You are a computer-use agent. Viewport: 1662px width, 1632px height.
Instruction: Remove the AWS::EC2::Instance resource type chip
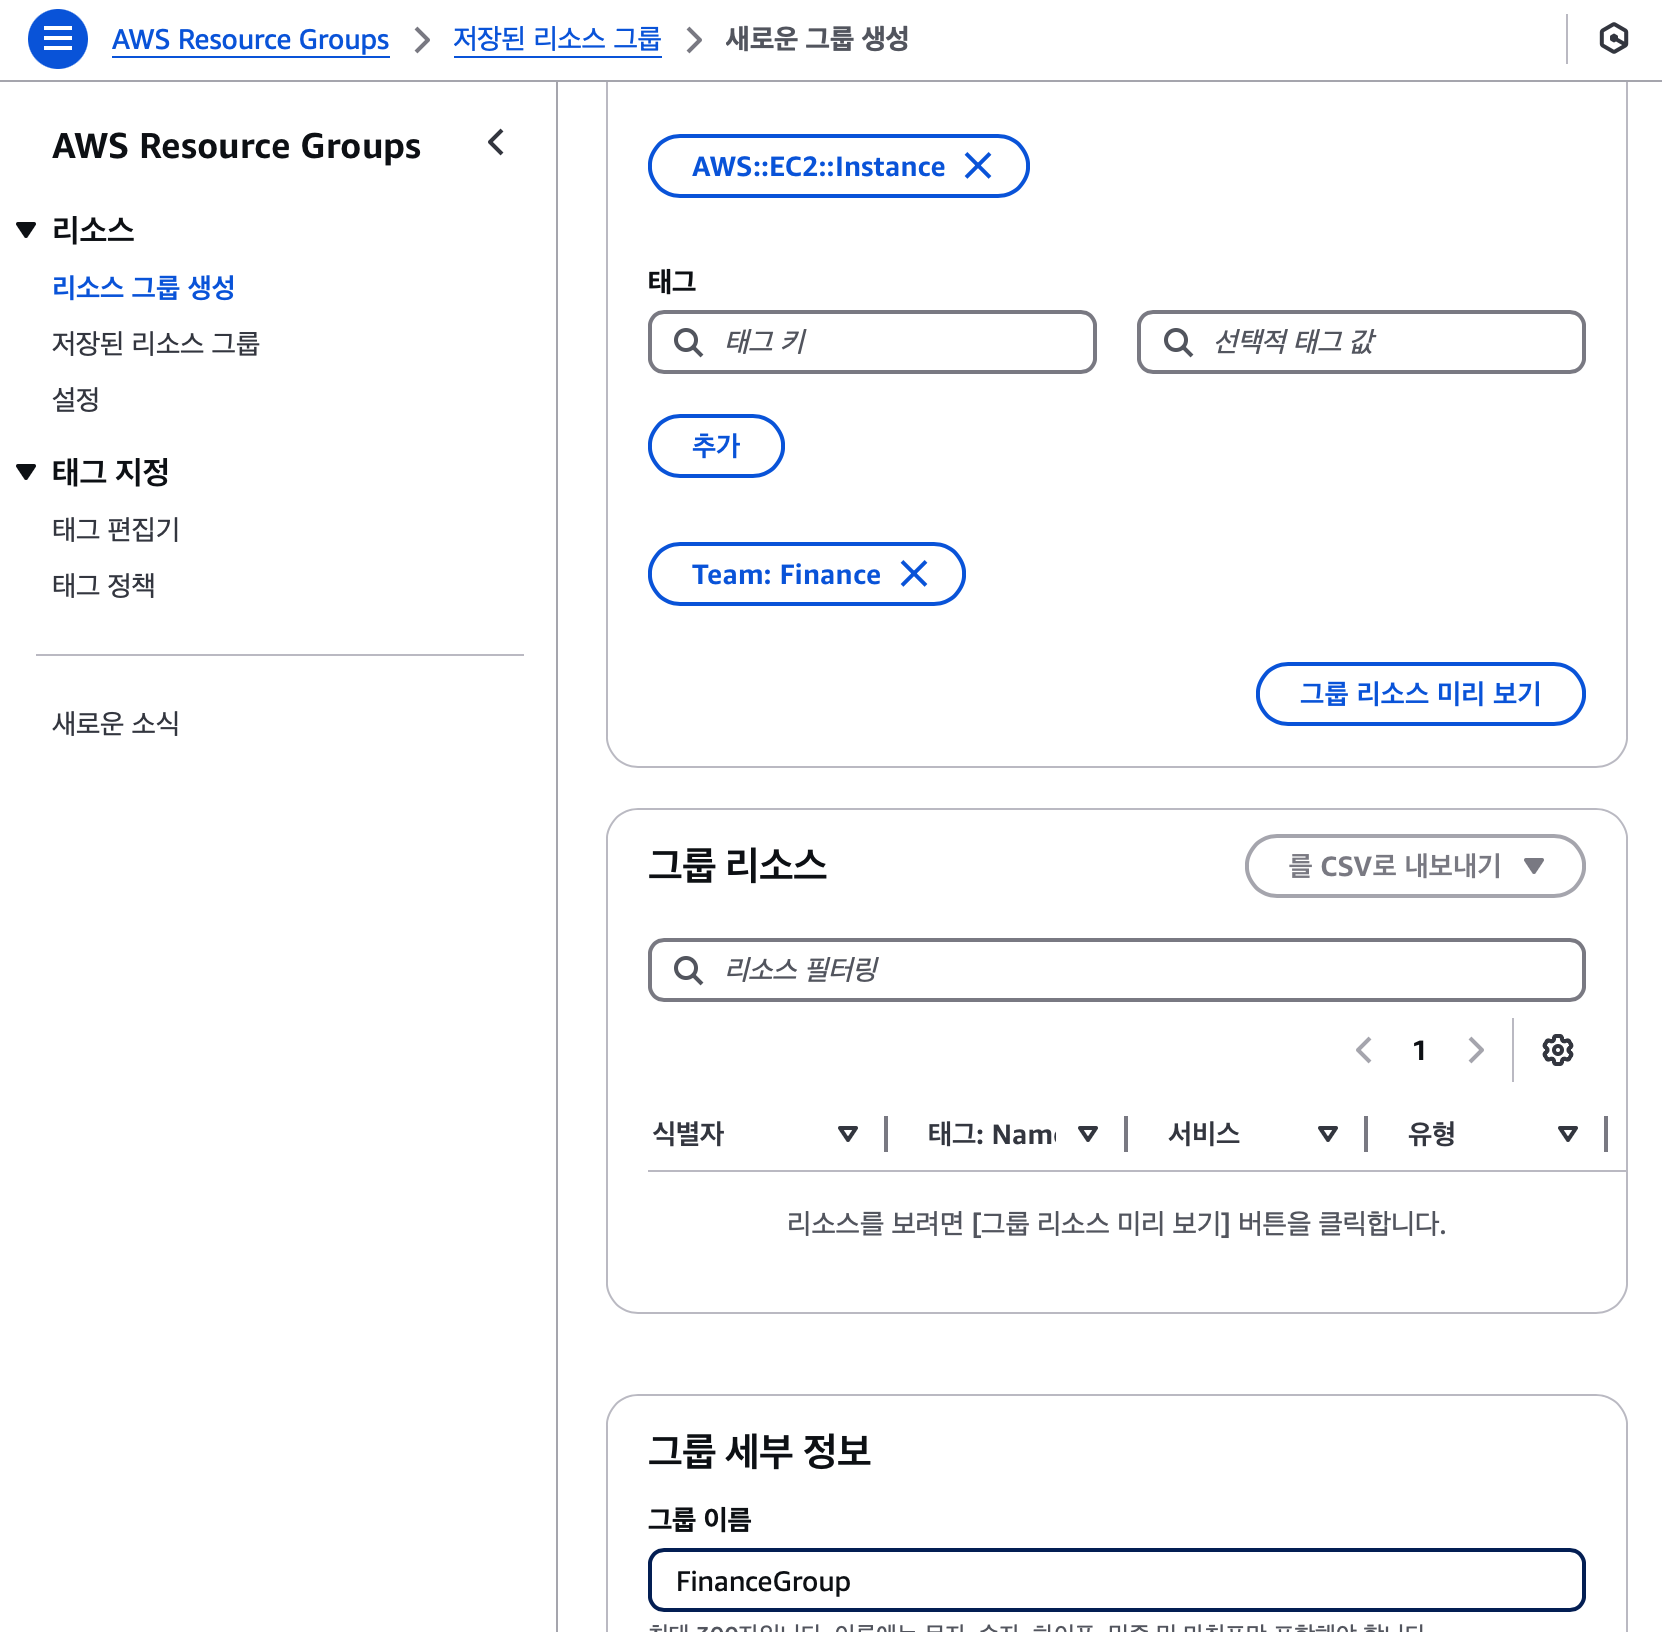[978, 166]
